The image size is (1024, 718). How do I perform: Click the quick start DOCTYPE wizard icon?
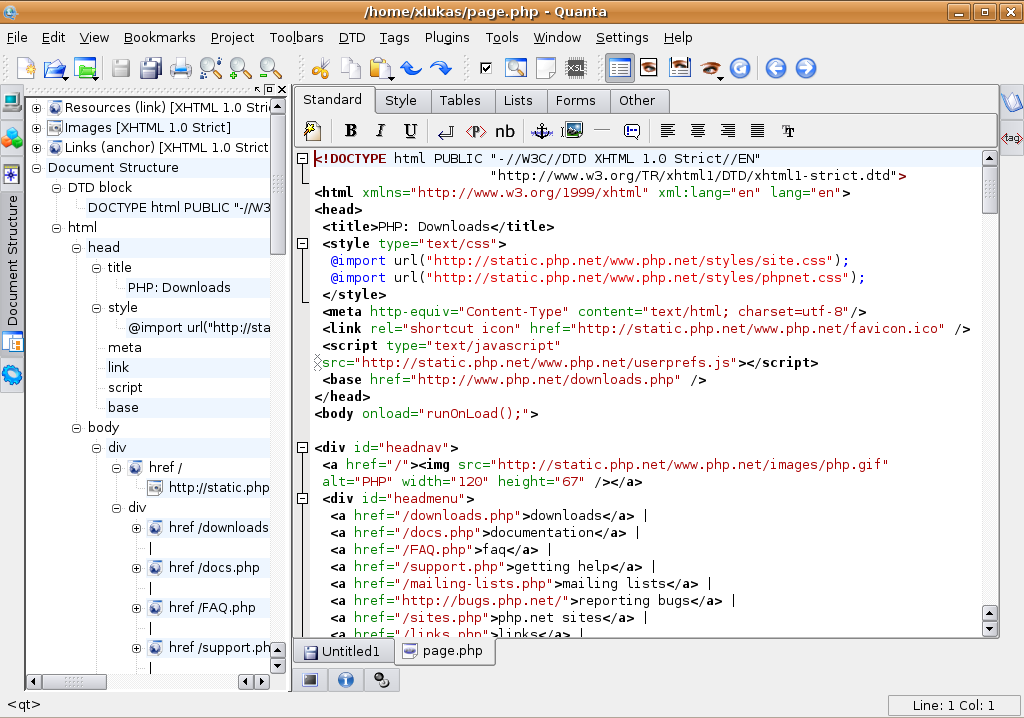tap(312, 131)
